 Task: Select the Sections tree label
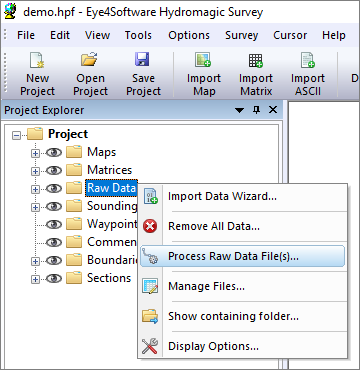point(109,278)
